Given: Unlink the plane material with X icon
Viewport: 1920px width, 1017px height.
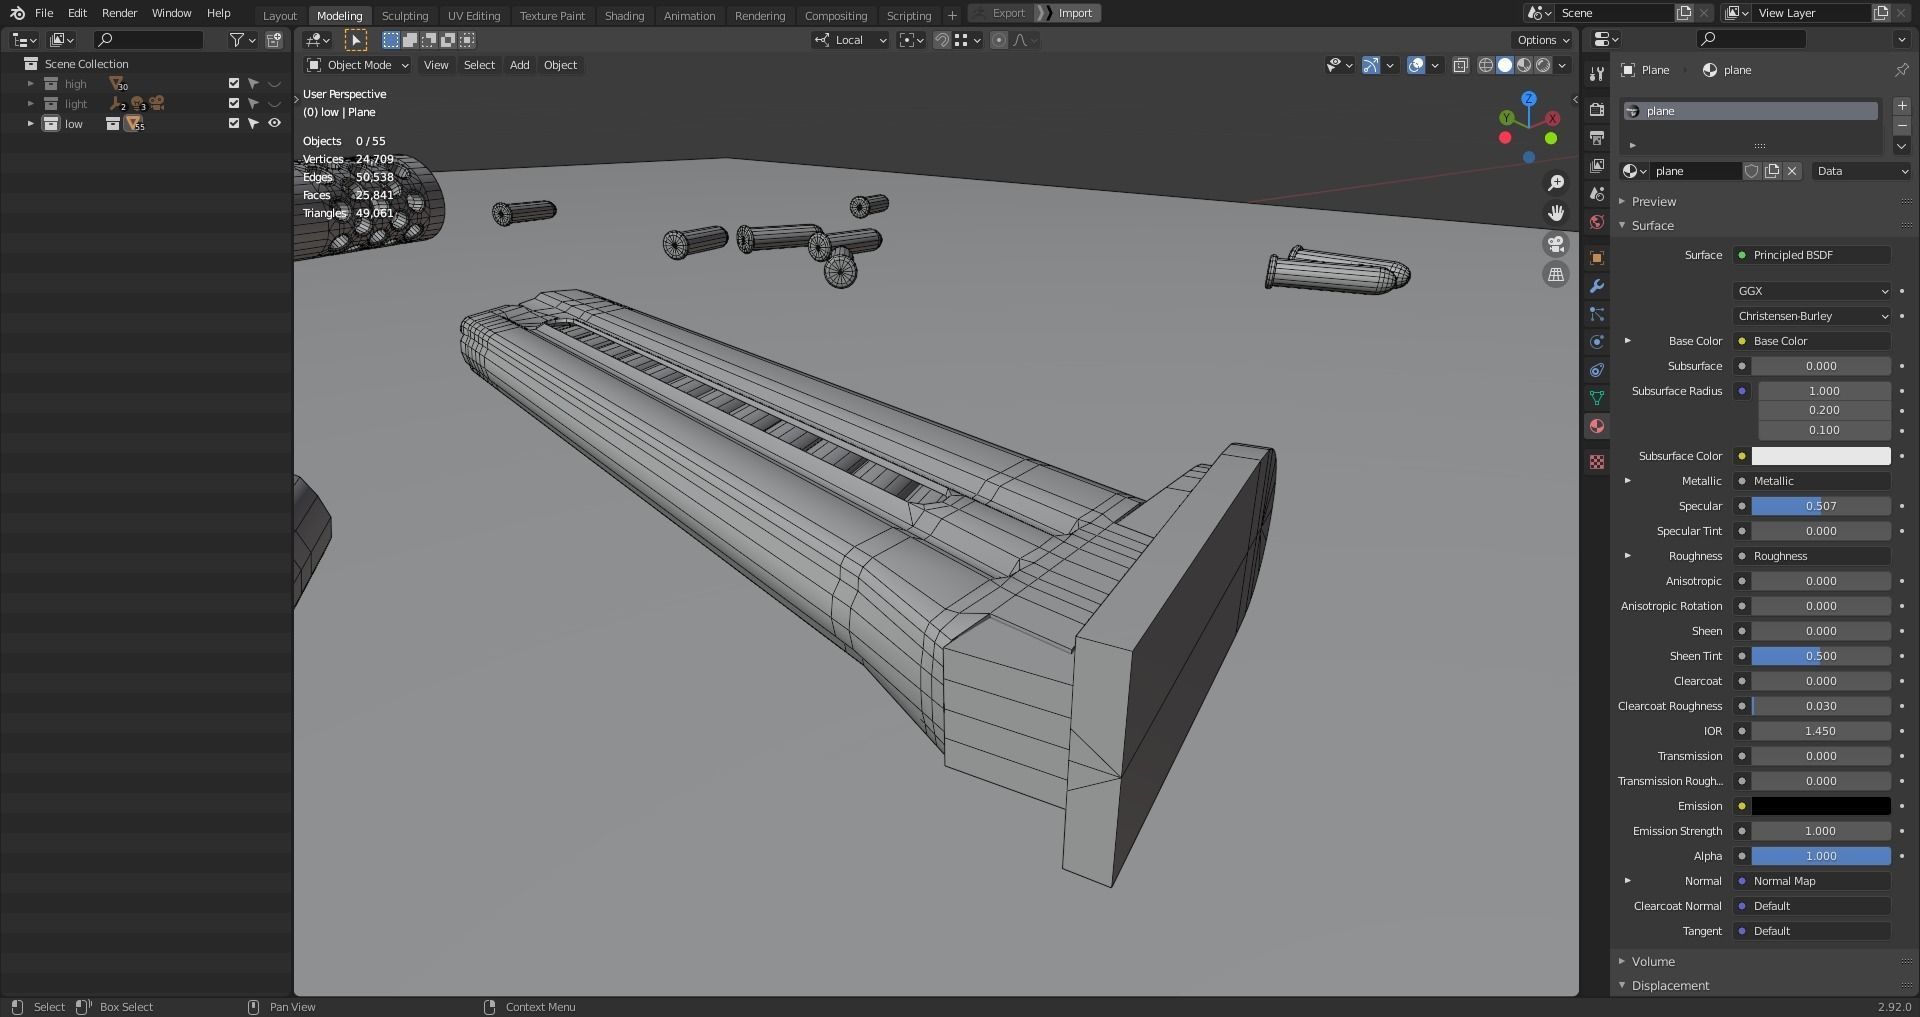Looking at the screenshot, I should [x=1792, y=171].
